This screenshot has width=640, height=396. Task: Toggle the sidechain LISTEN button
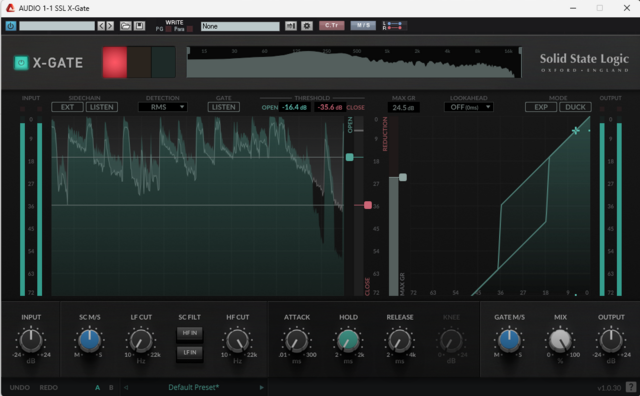(x=102, y=107)
